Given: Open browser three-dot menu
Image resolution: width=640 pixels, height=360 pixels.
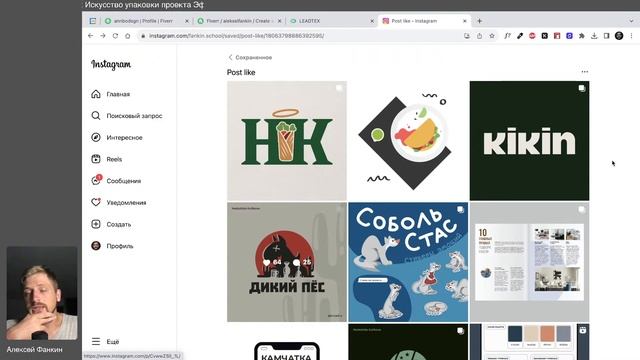Looking at the screenshot, I should point(631,36).
